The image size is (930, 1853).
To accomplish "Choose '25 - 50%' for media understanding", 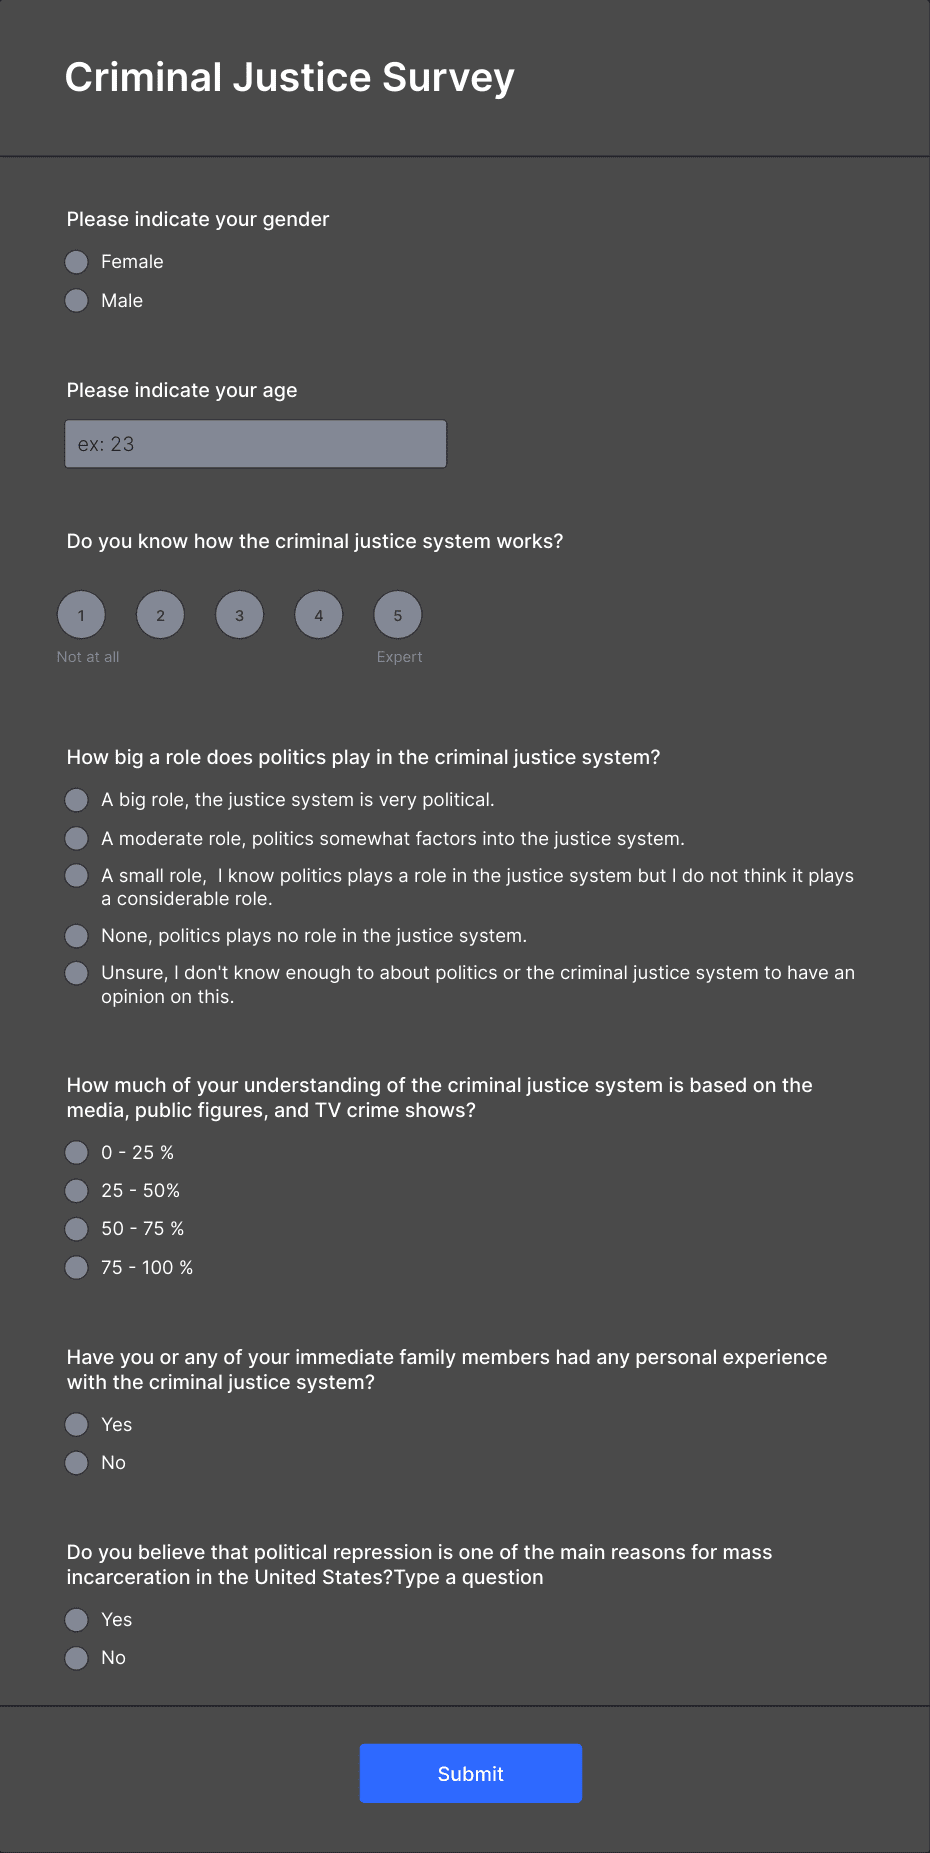I will coord(76,1190).
